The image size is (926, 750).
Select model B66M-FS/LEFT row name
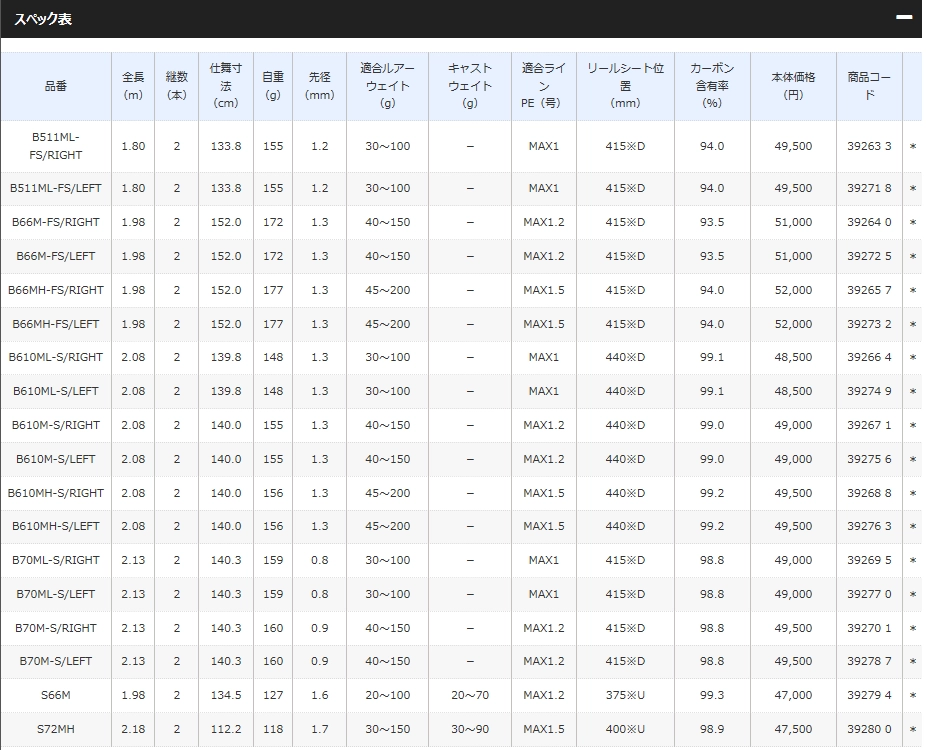point(56,256)
